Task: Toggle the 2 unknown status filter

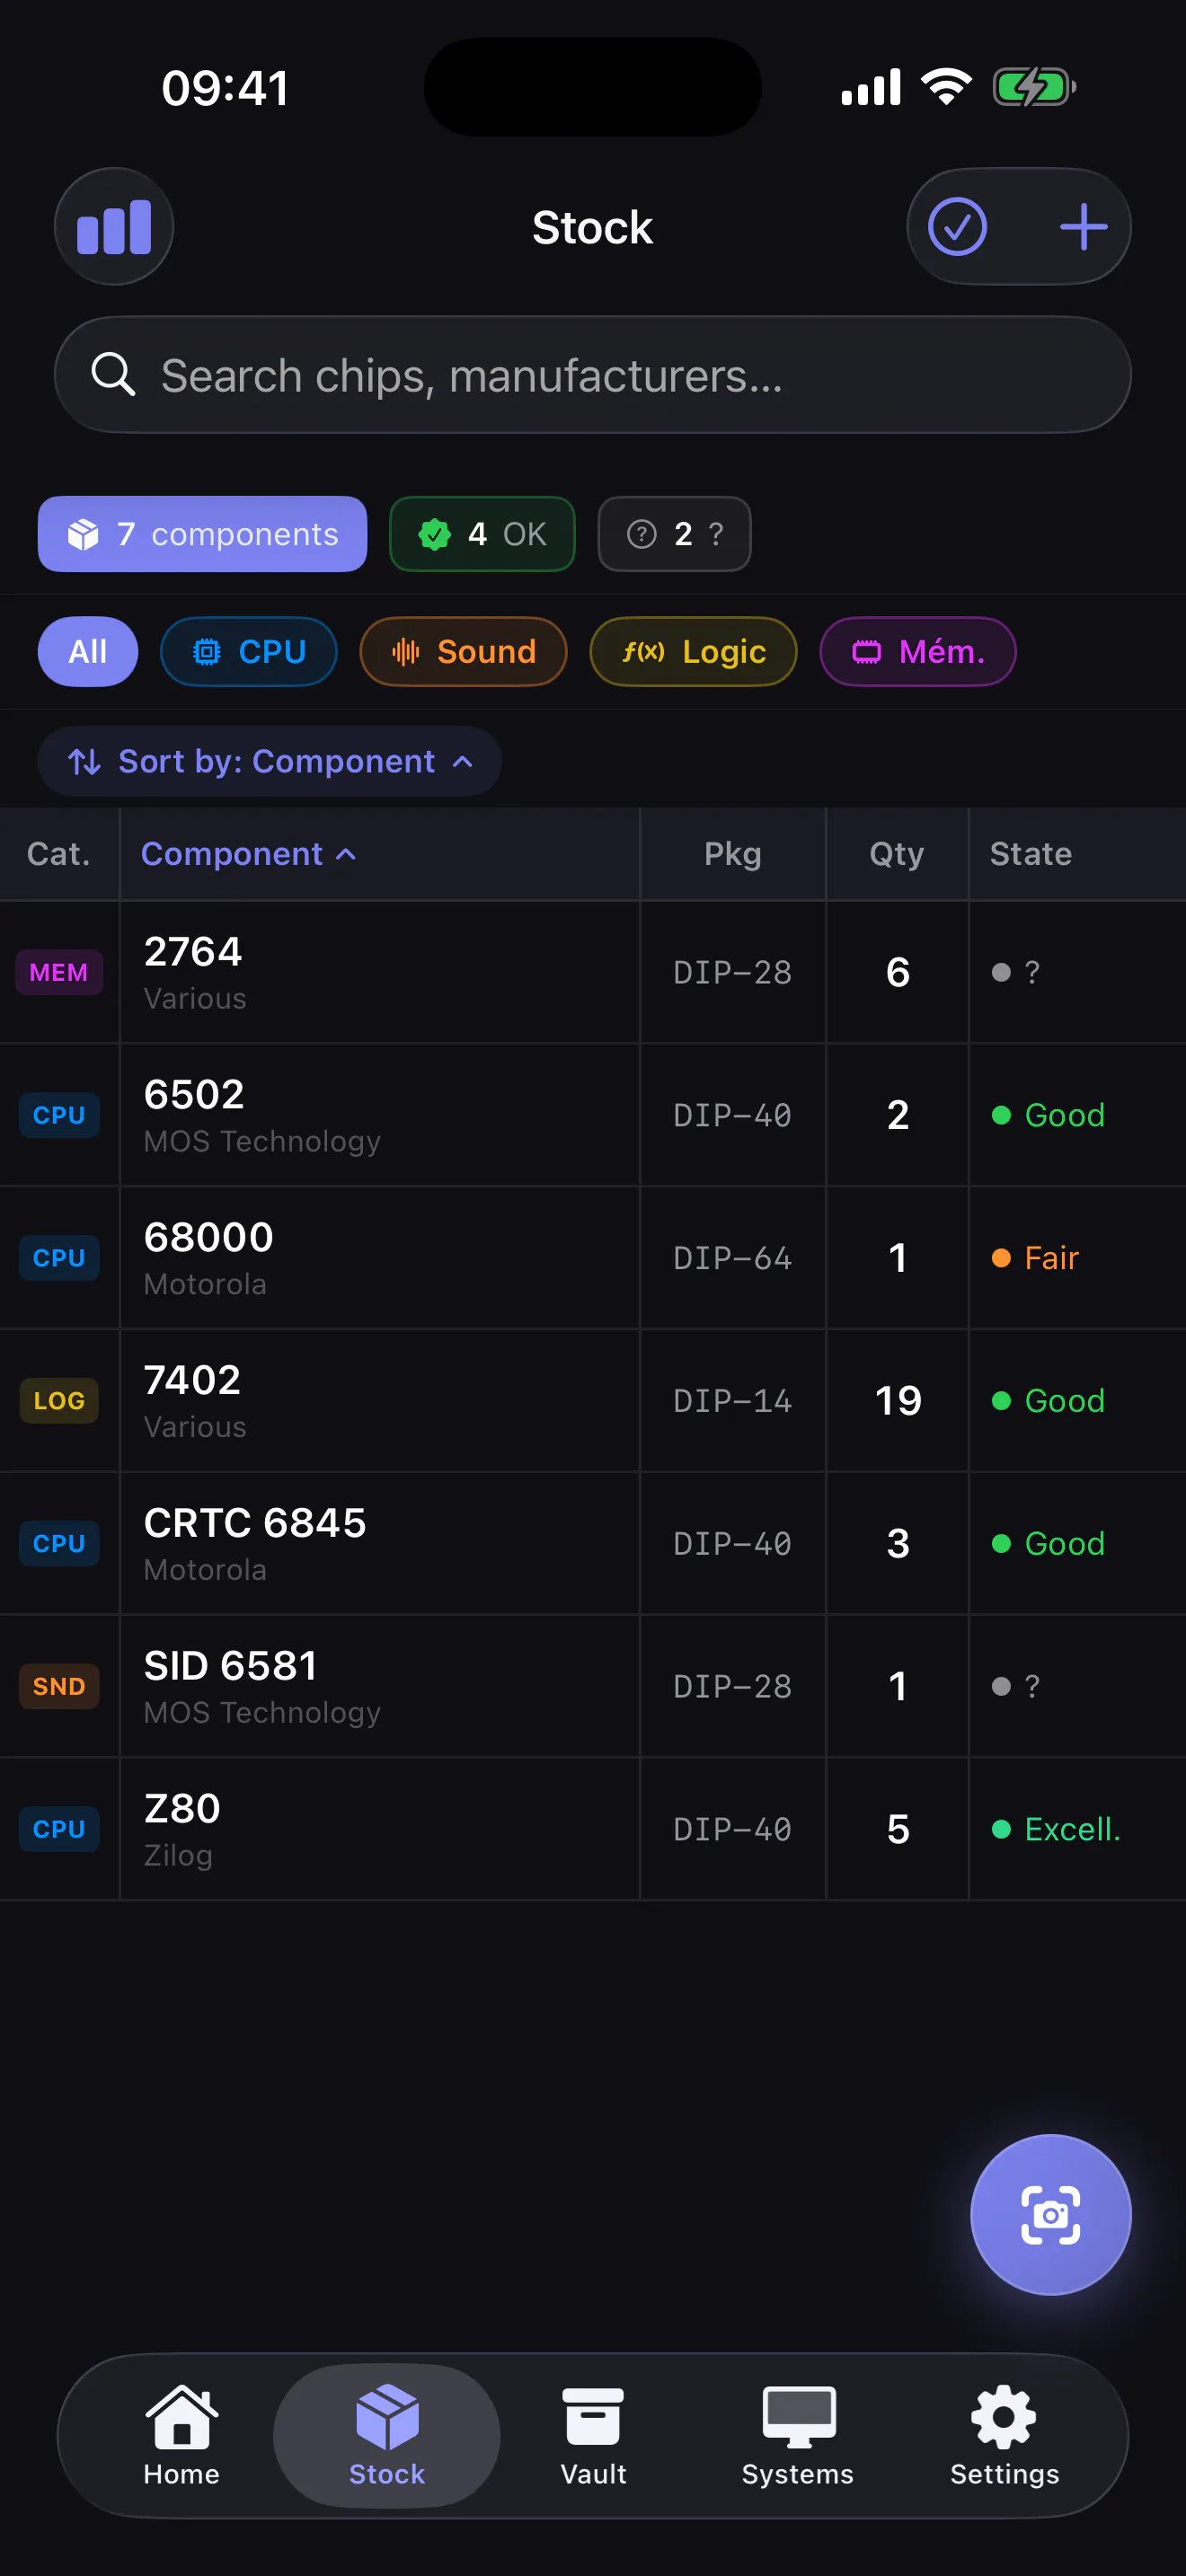Action: pos(674,534)
